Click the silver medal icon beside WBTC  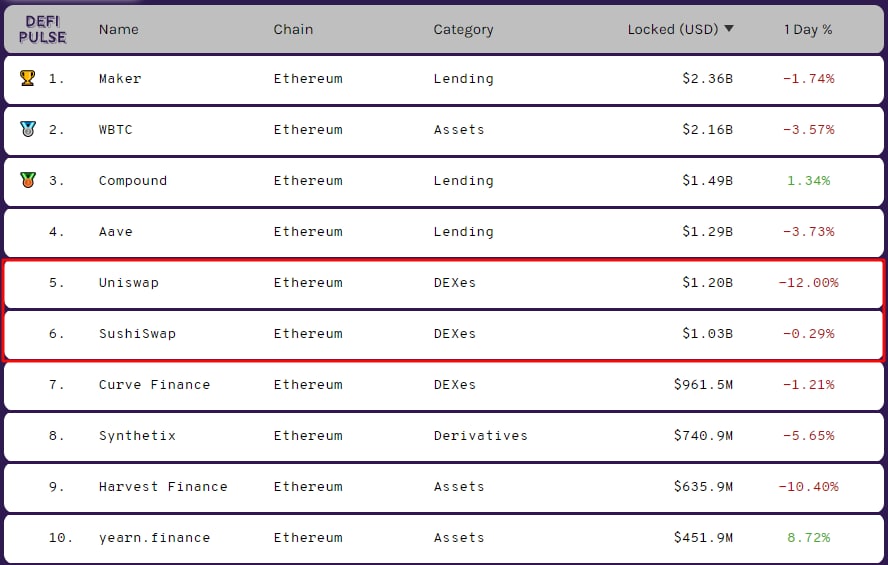(x=27, y=129)
